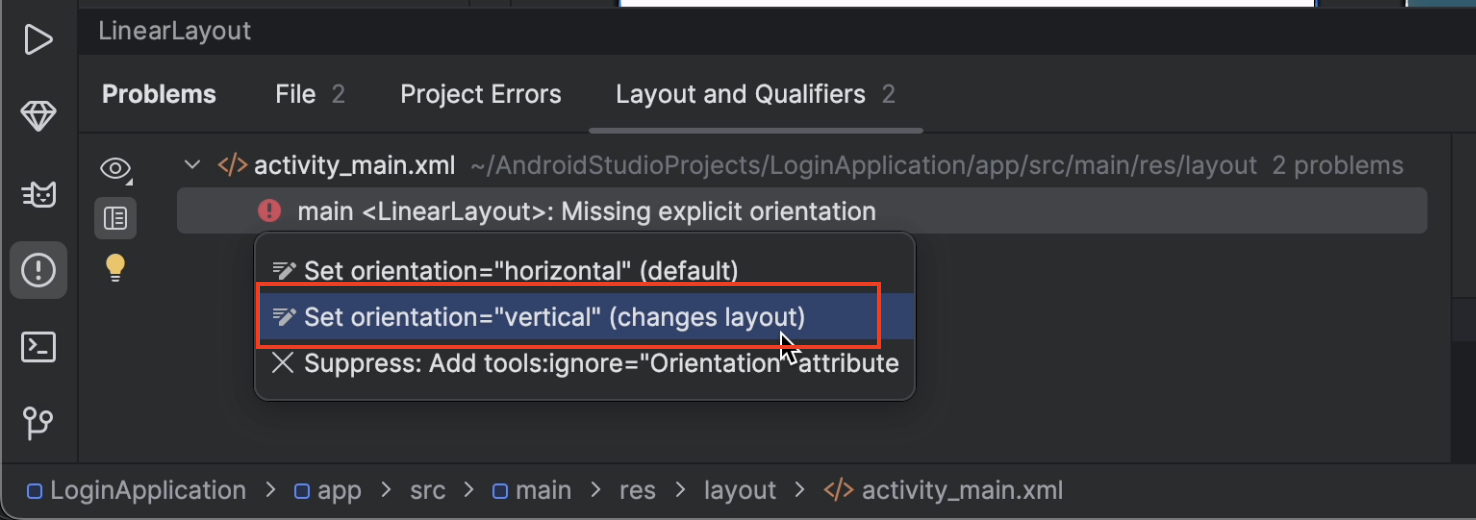Screen dimensions: 1476x520
Task: Toggle the editor preview panel icon
Action: [116, 218]
